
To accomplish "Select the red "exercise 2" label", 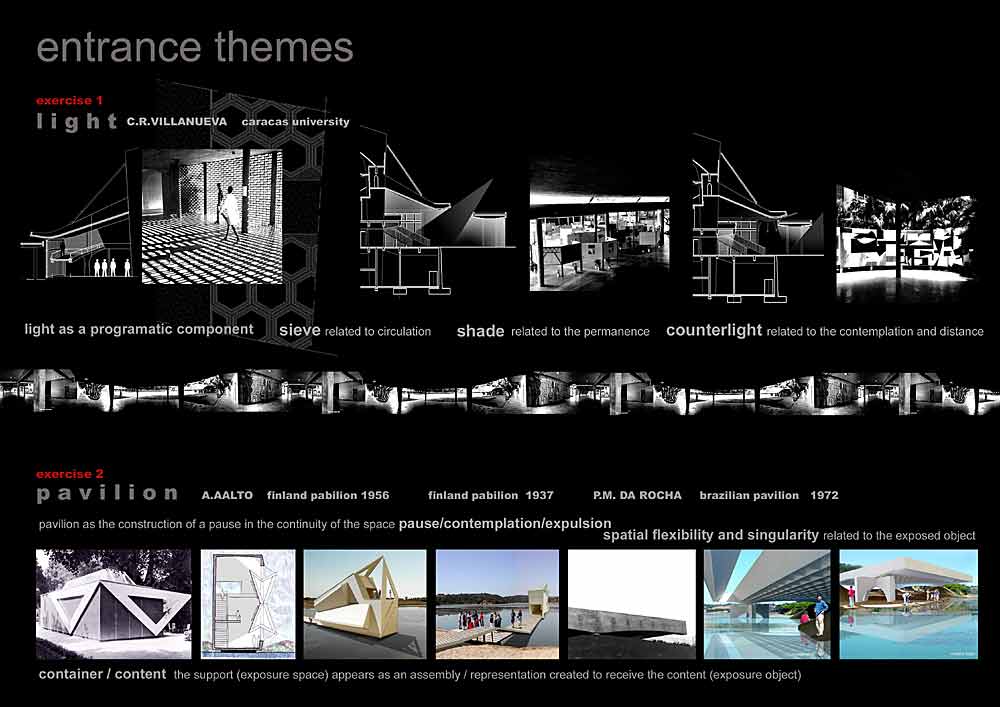I will (69, 473).
